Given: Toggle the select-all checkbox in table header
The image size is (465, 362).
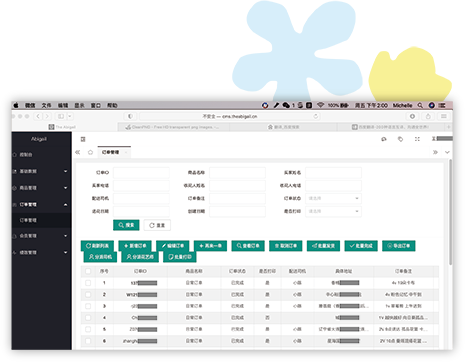Looking at the screenshot, I should pos(88,271).
